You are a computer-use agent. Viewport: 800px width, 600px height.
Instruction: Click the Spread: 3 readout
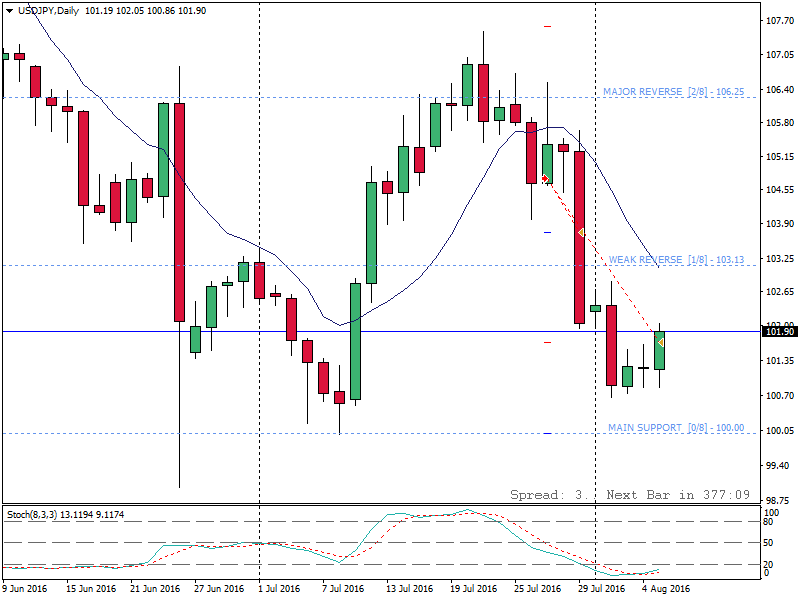coord(549,495)
